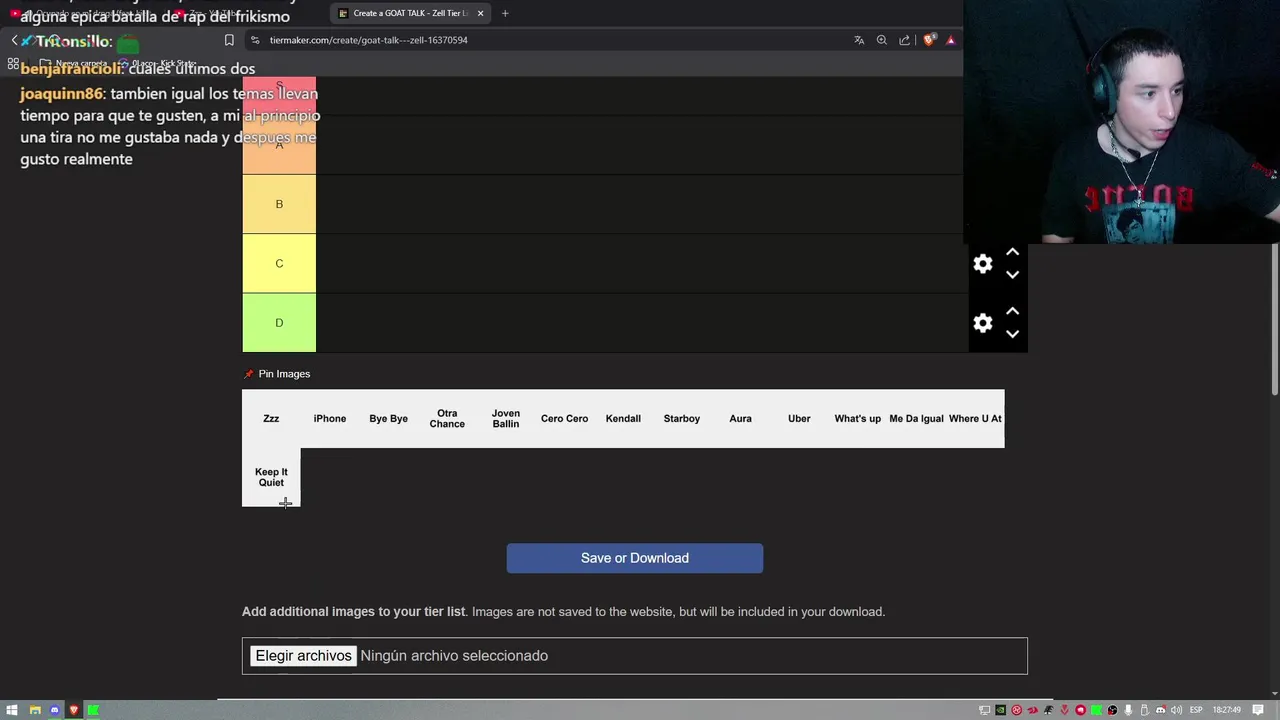The width and height of the screenshot is (1280, 720).
Task: Click the zoom magnifier in address bar
Action: [881, 40]
